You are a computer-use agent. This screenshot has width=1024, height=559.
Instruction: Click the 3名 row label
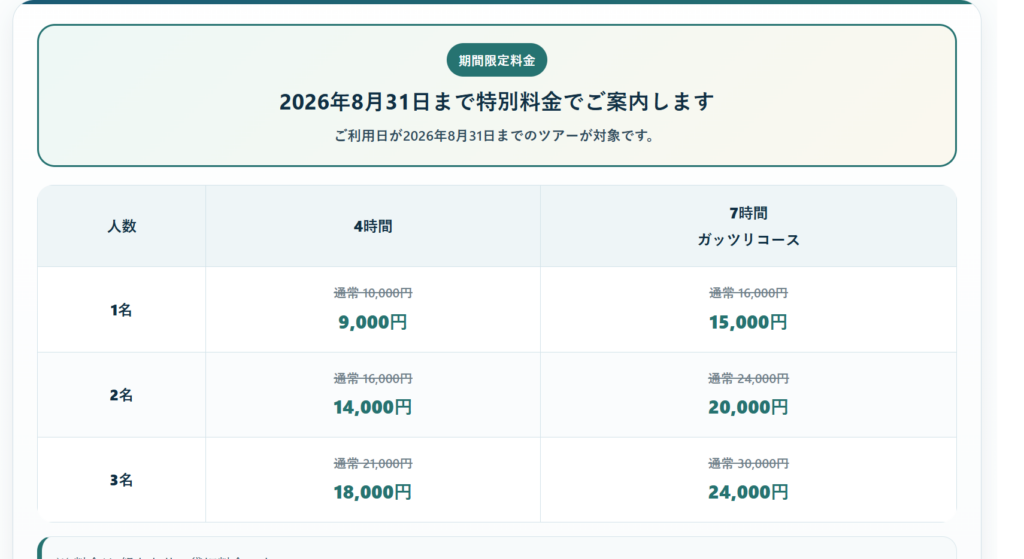[121, 480]
